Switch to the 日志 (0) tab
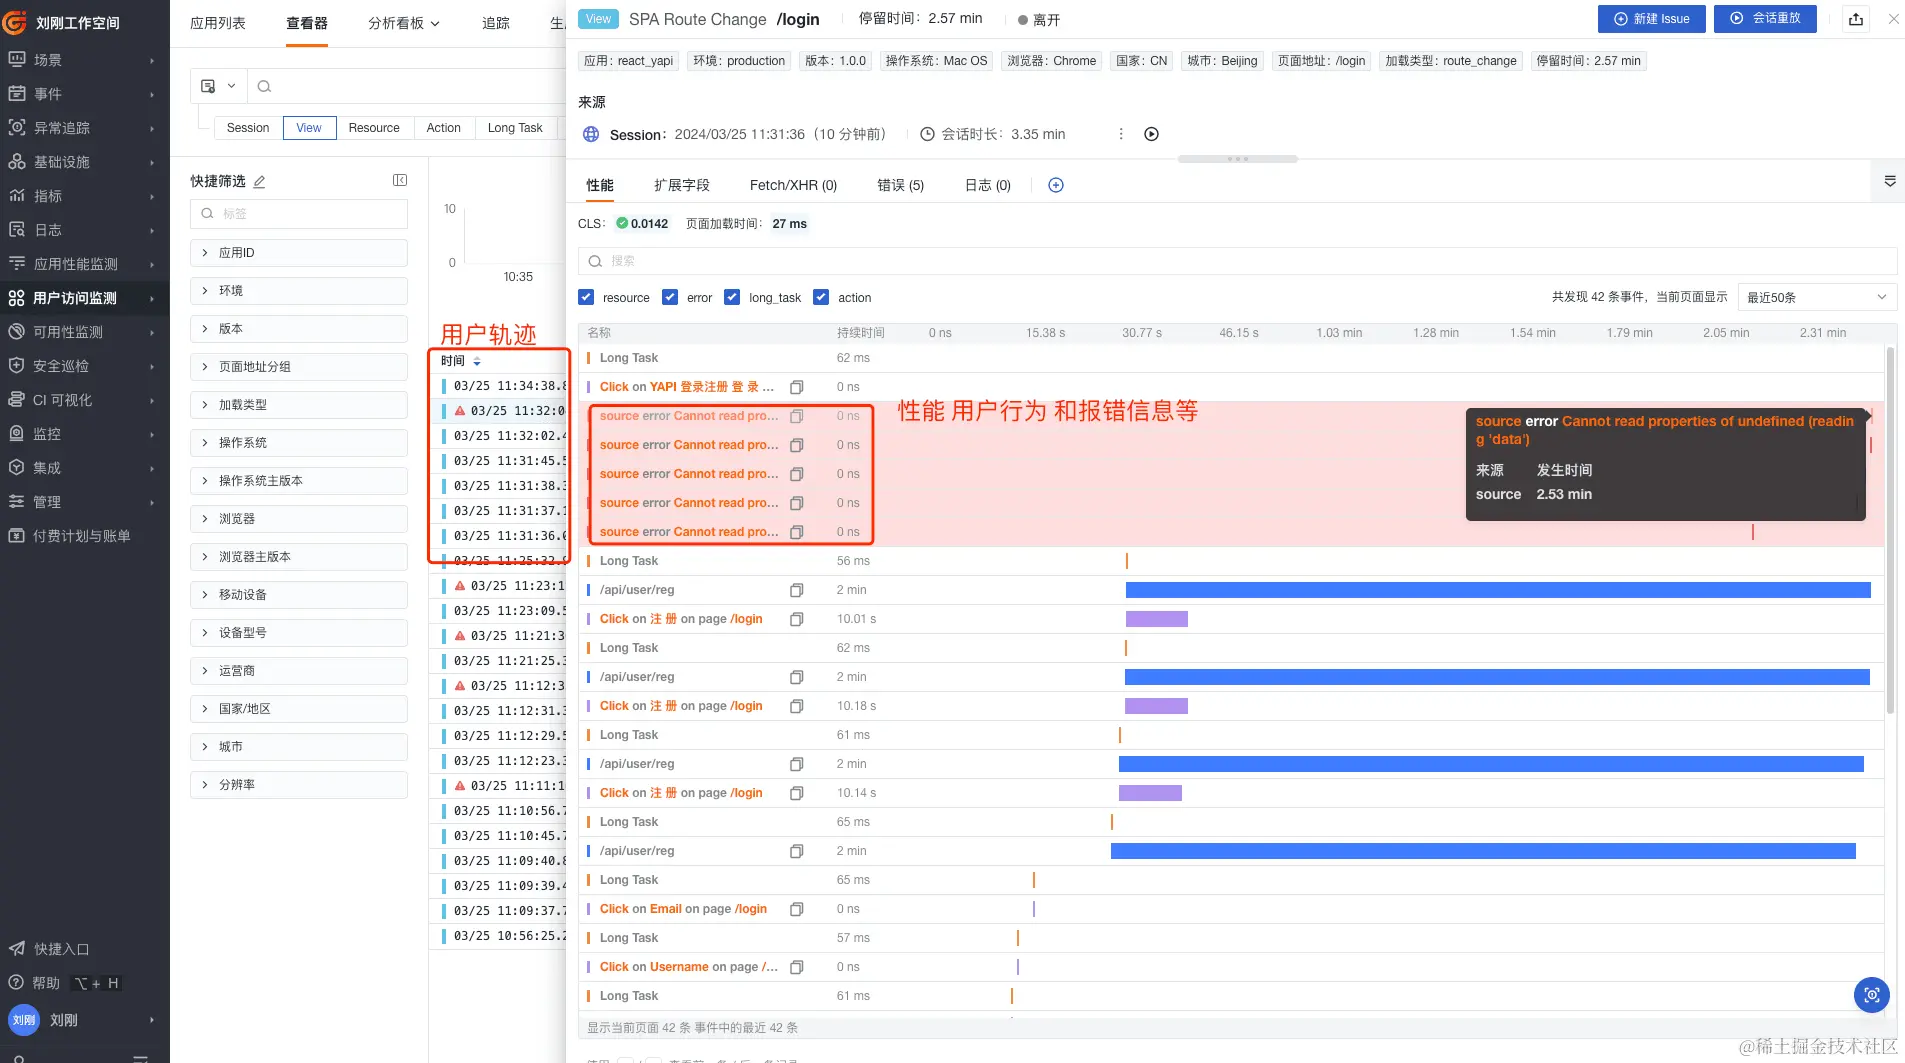The image size is (1905, 1063). tap(987, 185)
